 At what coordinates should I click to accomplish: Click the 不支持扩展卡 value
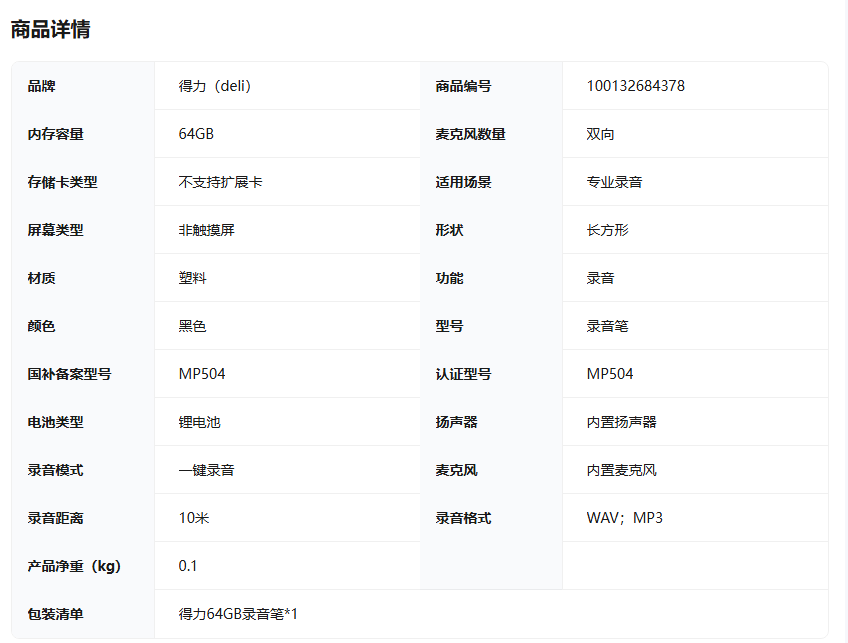coord(221,182)
